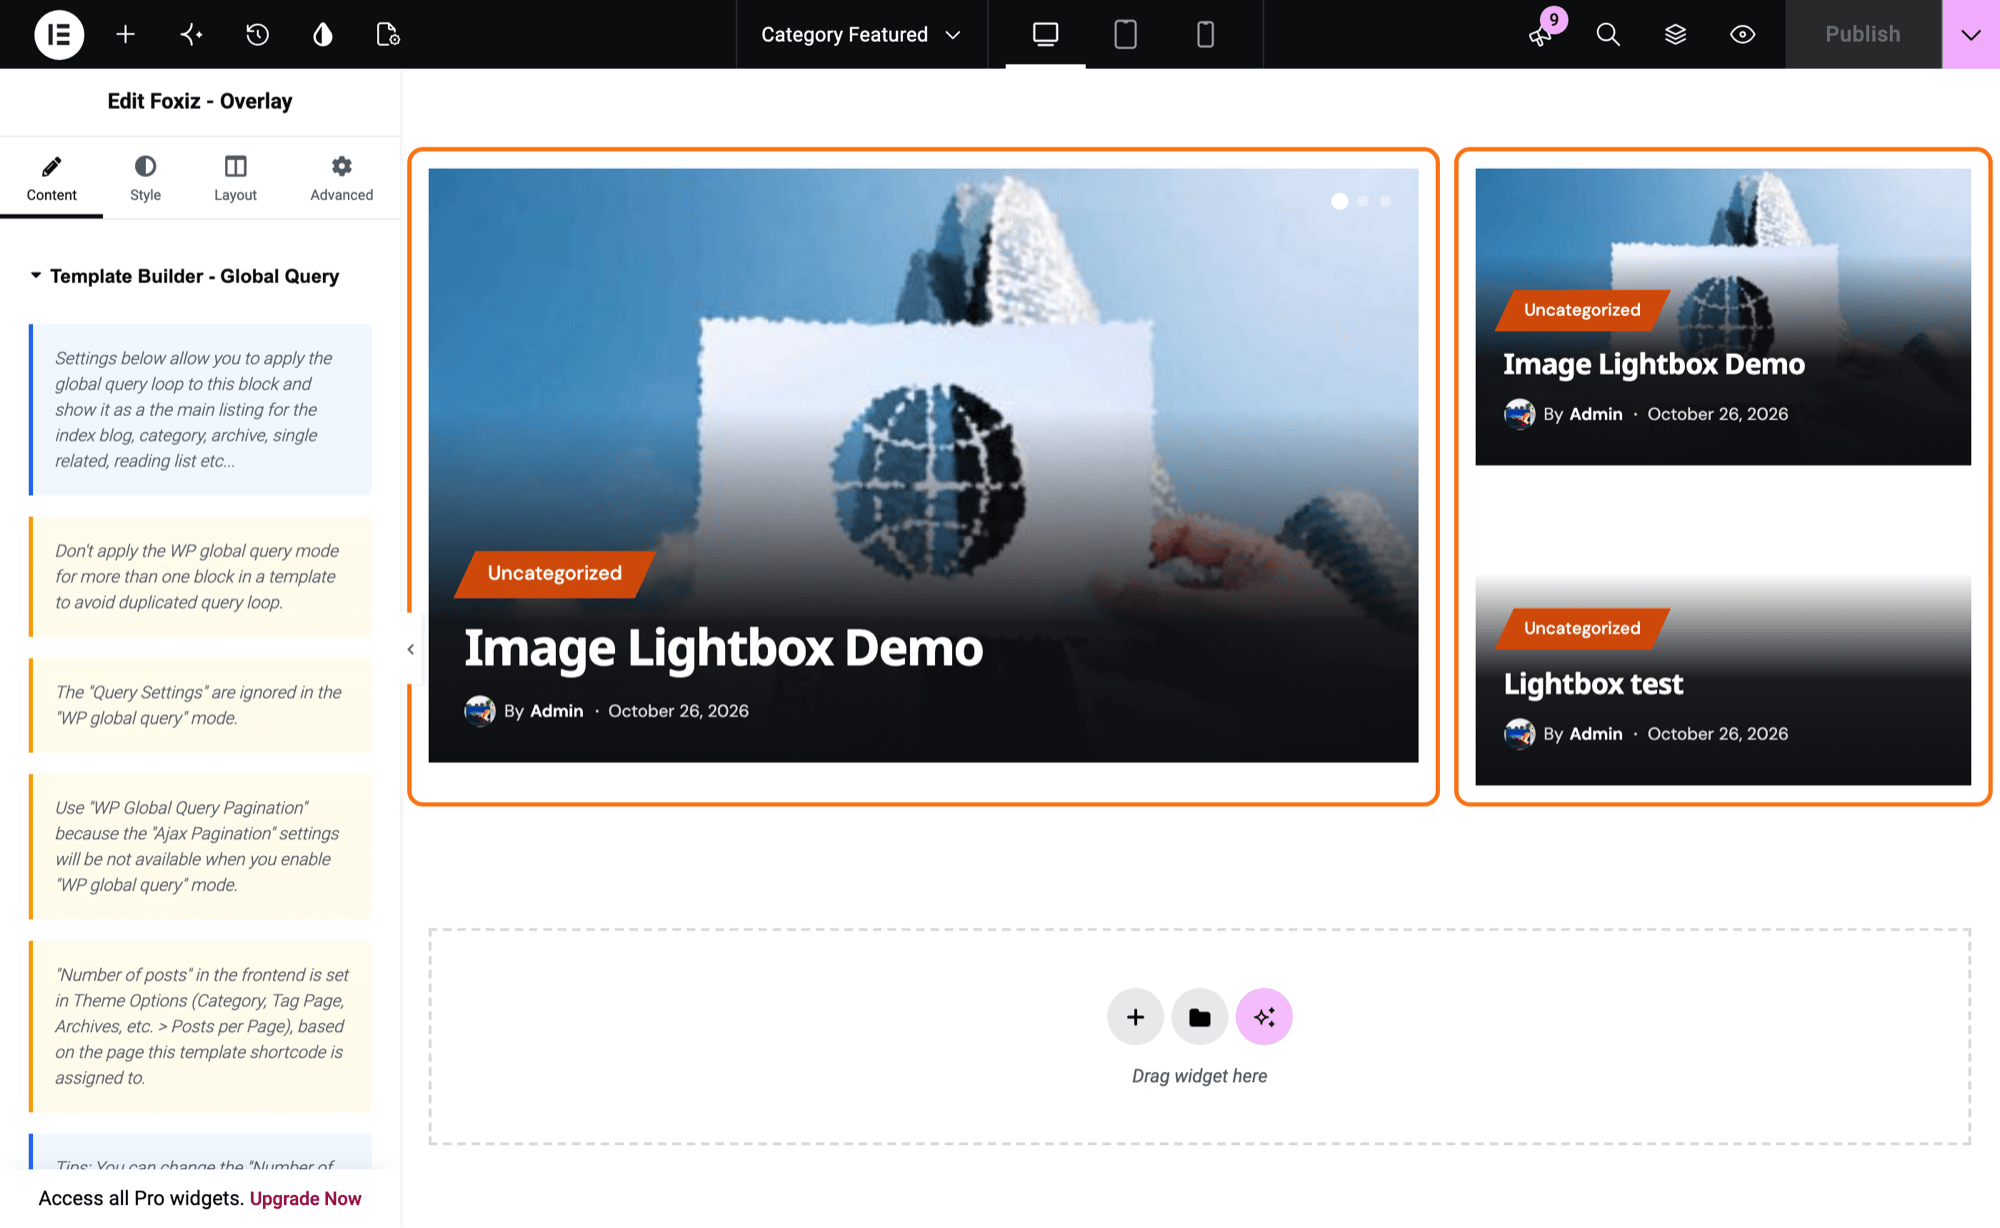Add new container with plus button
The width and height of the screenshot is (2000, 1228).
[1135, 1017]
